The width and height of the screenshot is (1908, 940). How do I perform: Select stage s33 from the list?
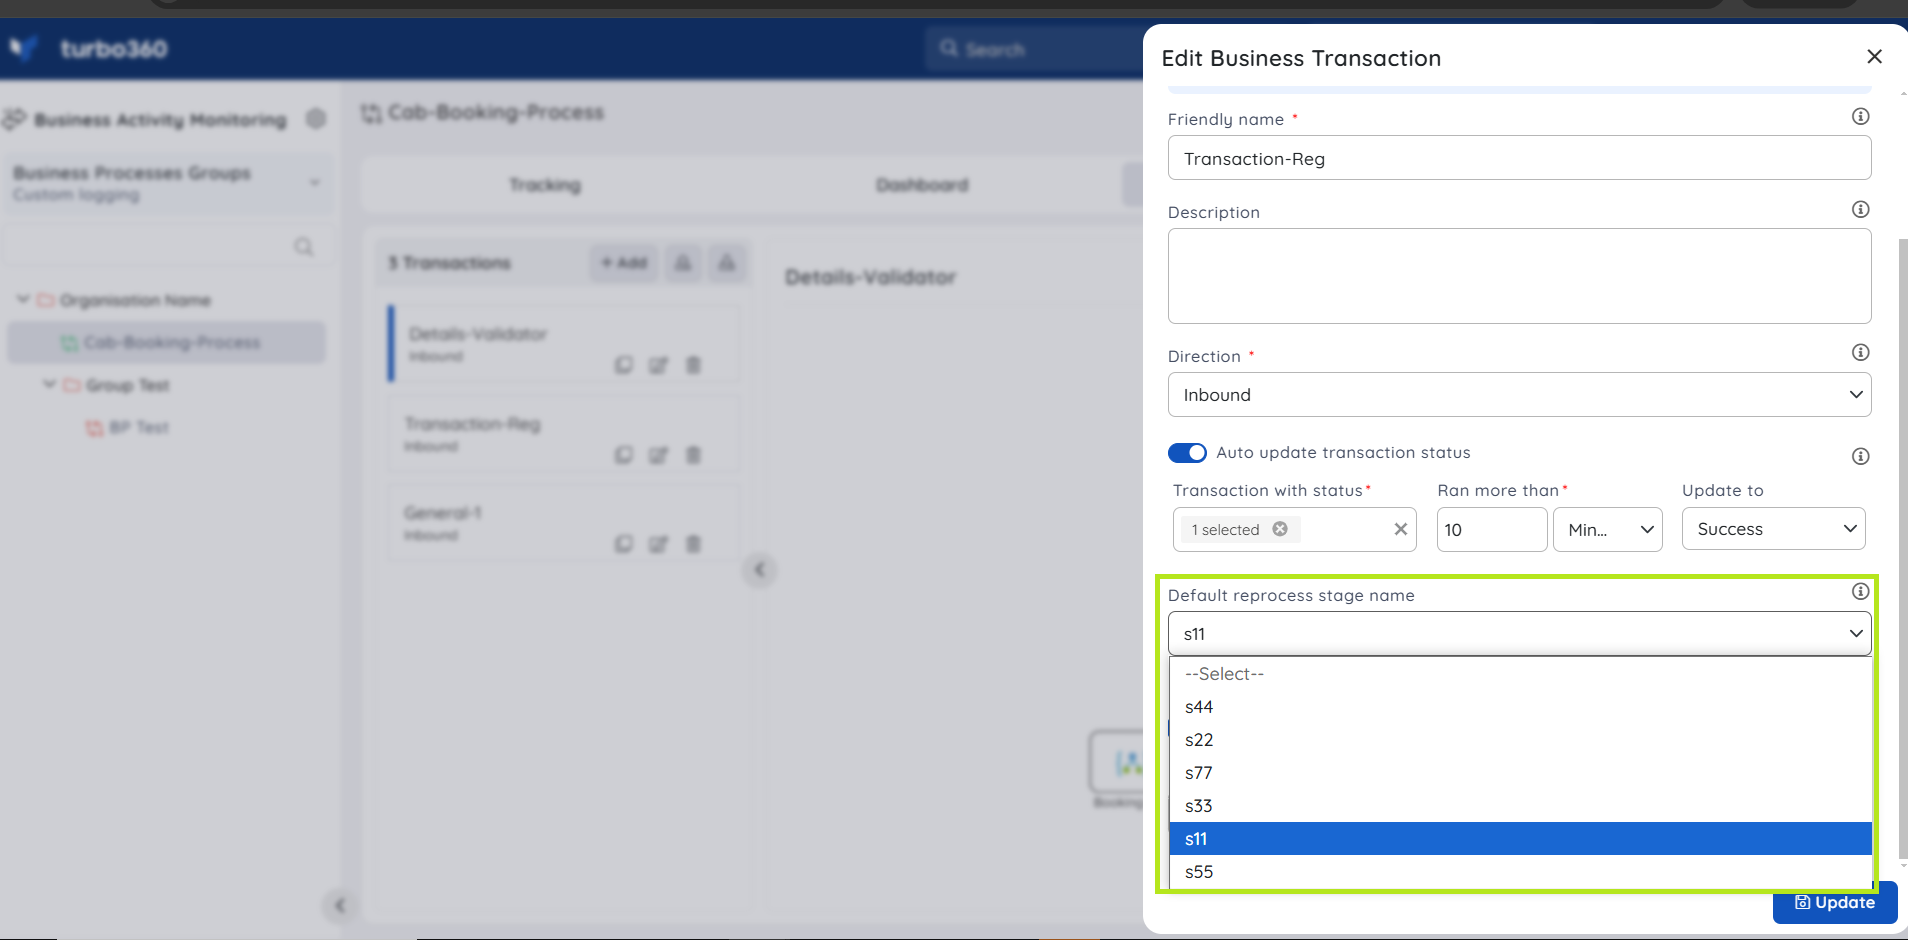click(x=1520, y=806)
